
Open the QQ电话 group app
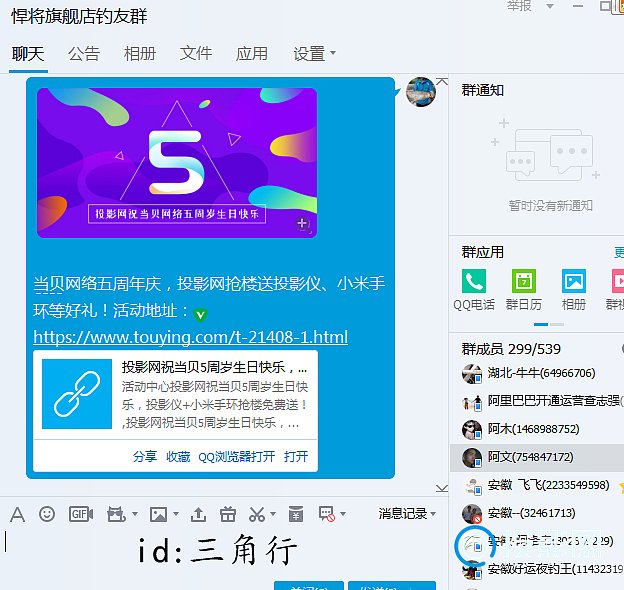[474, 281]
